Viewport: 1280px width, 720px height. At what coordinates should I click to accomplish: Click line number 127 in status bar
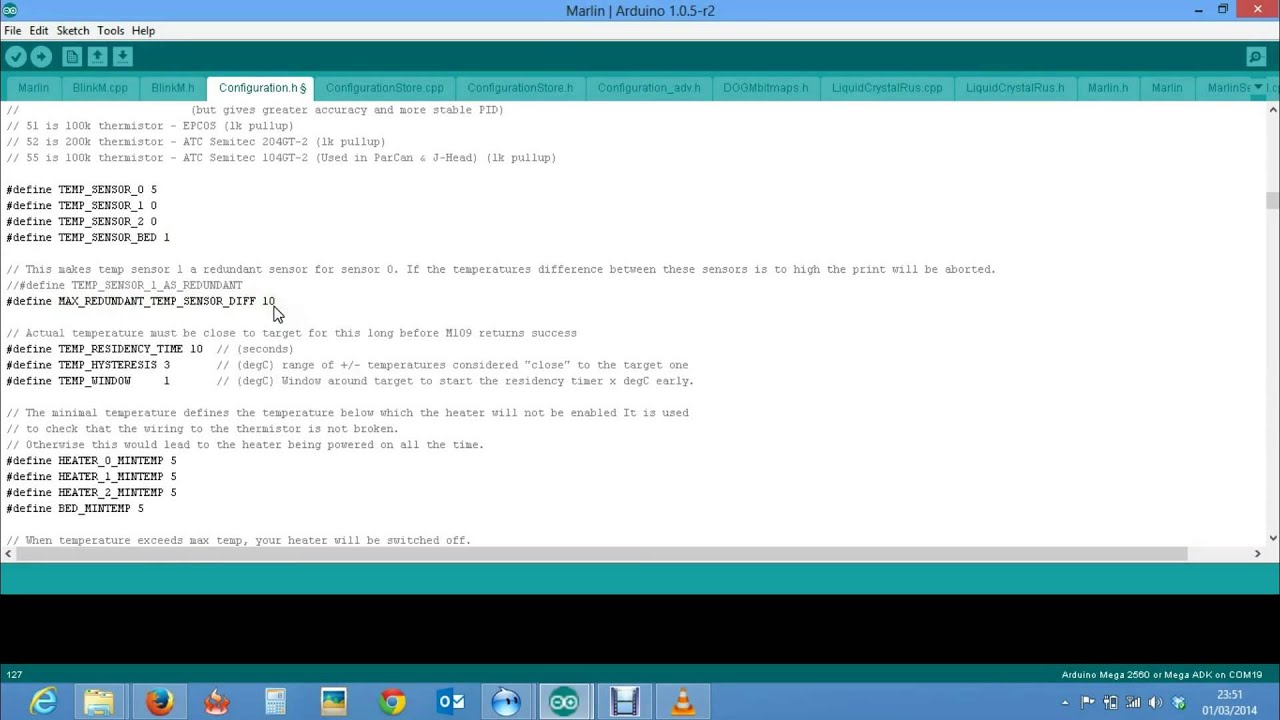tap(14, 675)
